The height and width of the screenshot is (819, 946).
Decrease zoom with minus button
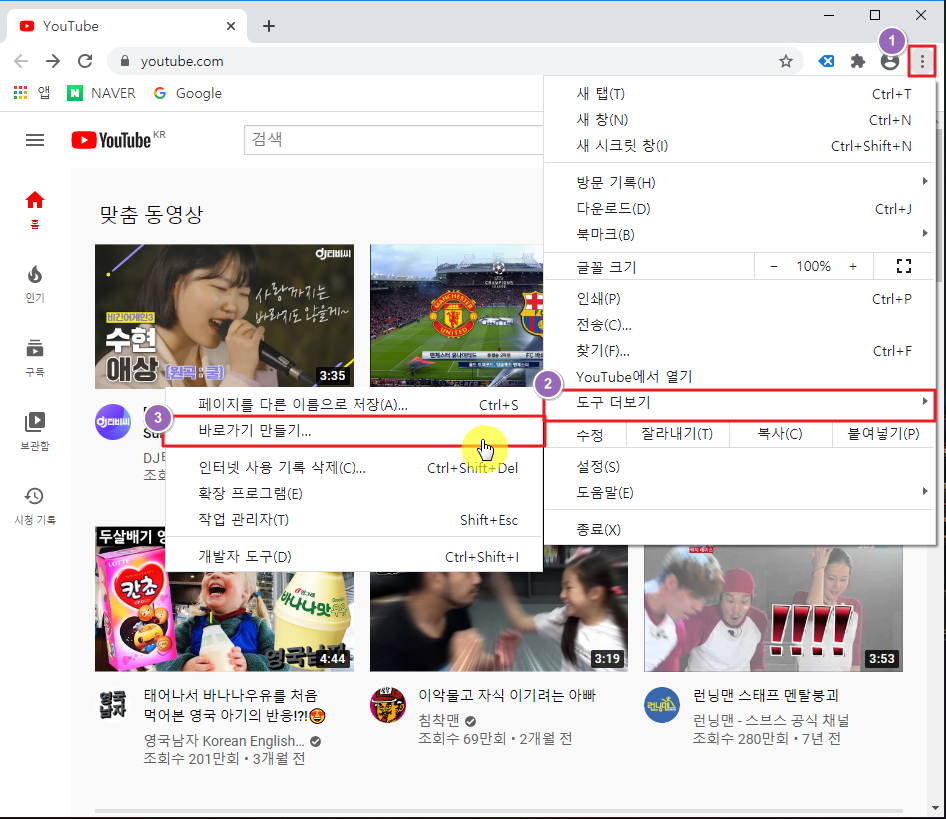click(x=773, y=266)
